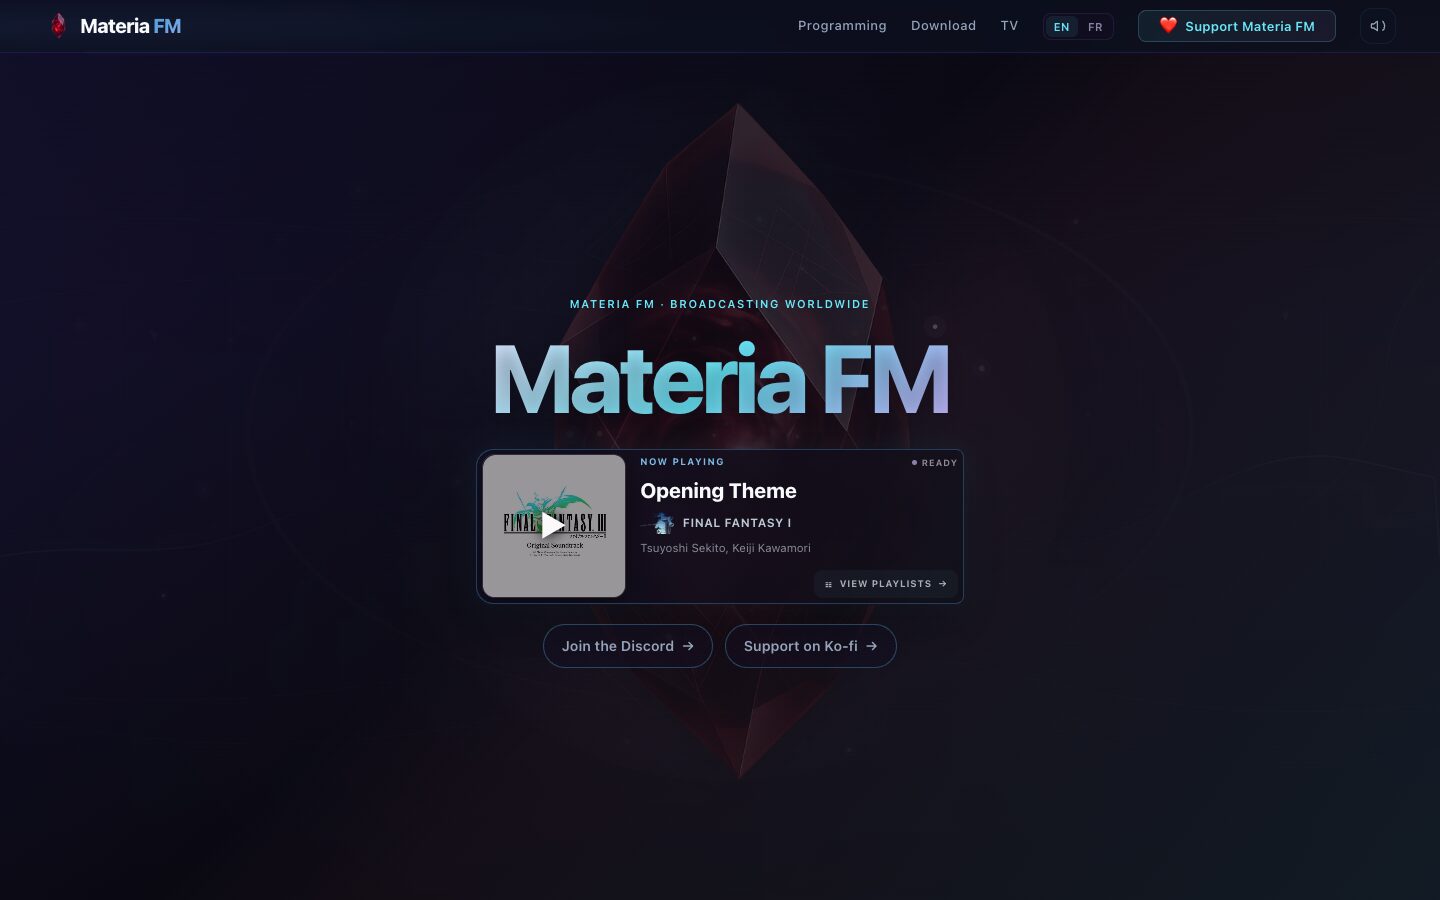Join the Discord server
Viewport: 1440px width, 900px height.
click(x=628, y=646)
